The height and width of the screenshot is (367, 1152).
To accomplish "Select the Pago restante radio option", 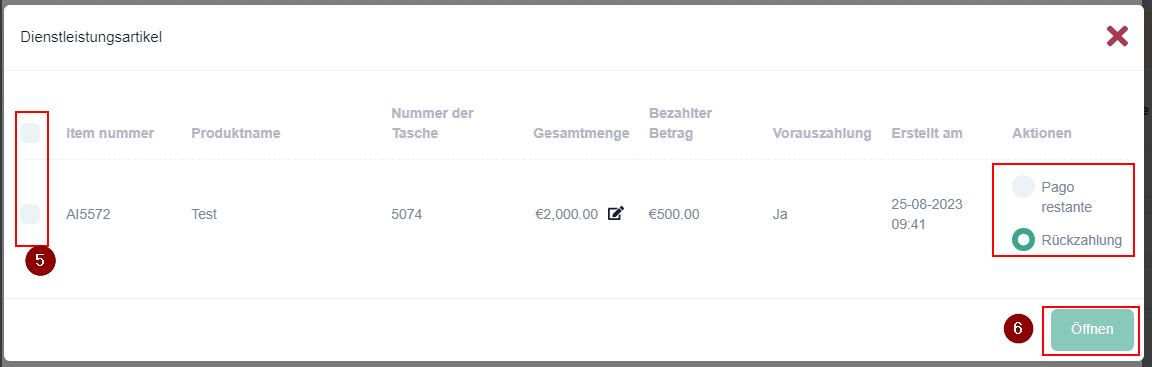I will click(x=1023, y=187).
